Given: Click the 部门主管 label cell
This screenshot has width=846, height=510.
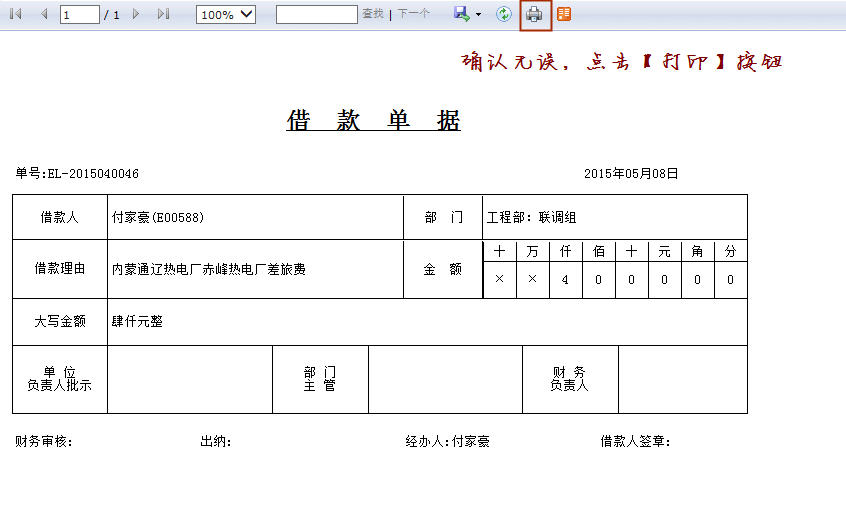Looking at the screenshot, I should click(x=320, y=379).
